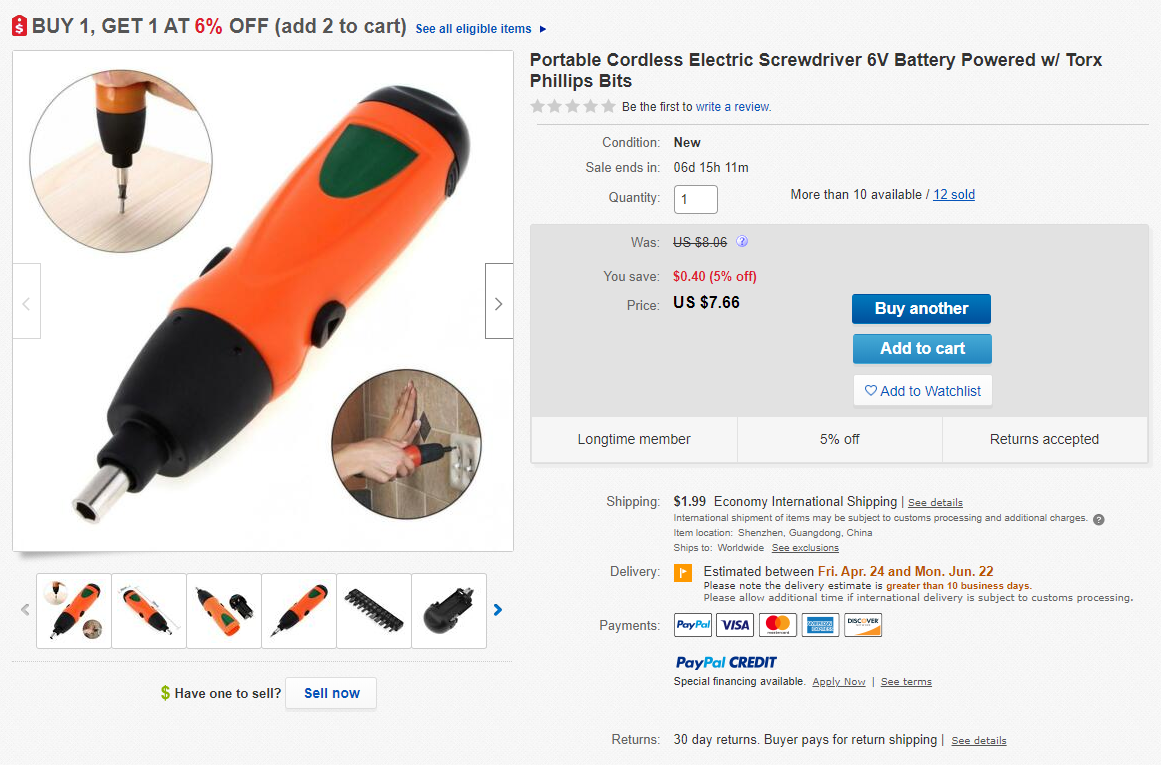Click the Quantity input field
This screenshot has height=765, width=1161.
tap(696, 199)
